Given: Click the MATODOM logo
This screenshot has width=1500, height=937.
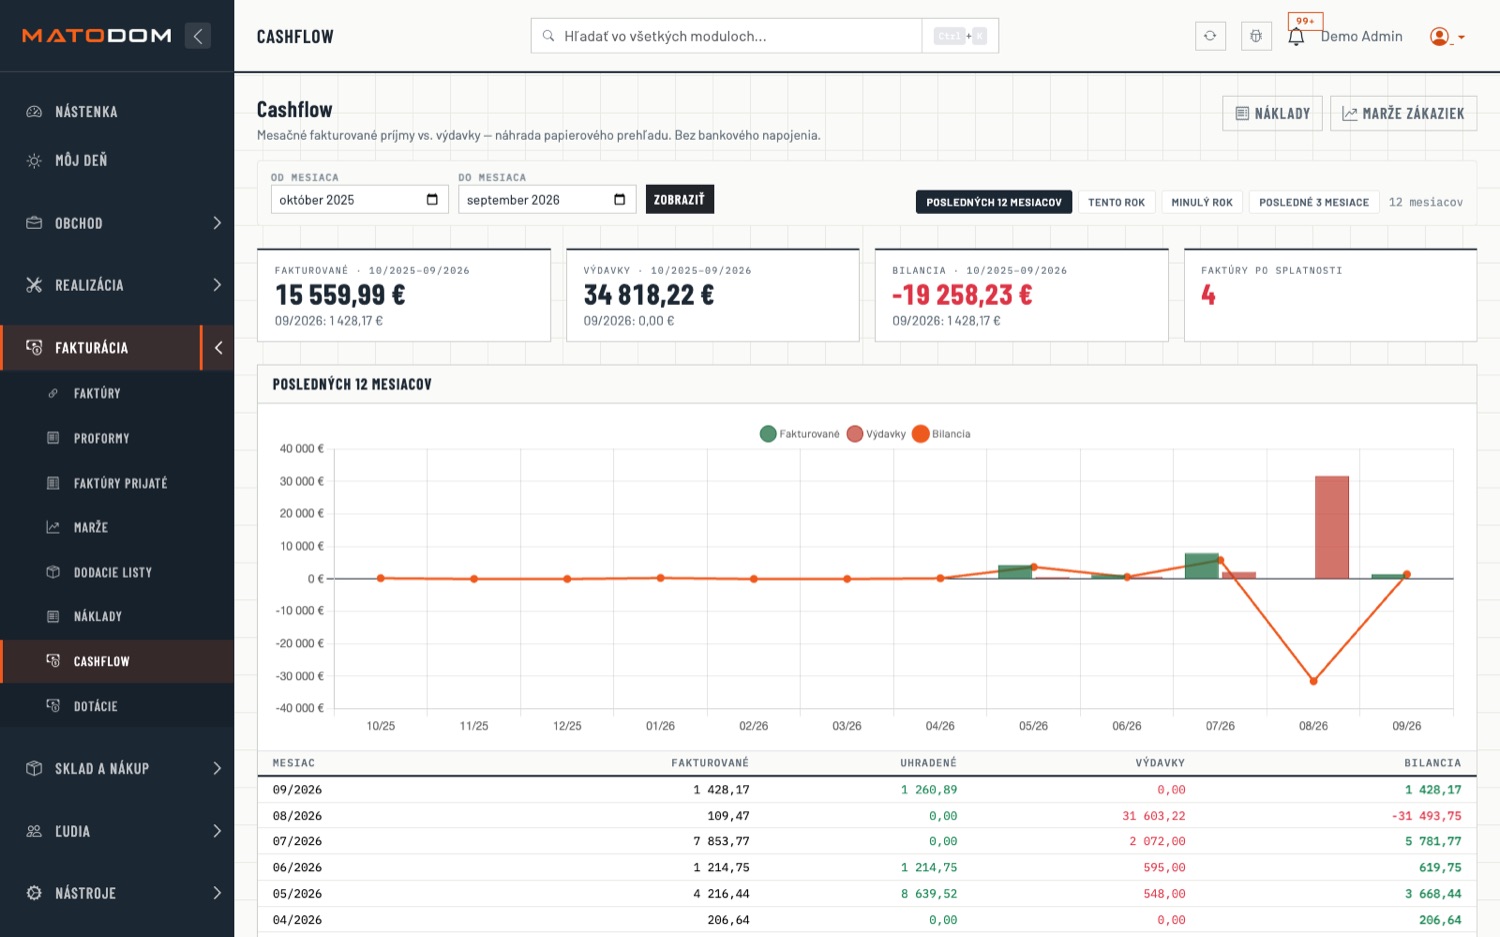Looking at the screenshot, I should coord(97,36).
